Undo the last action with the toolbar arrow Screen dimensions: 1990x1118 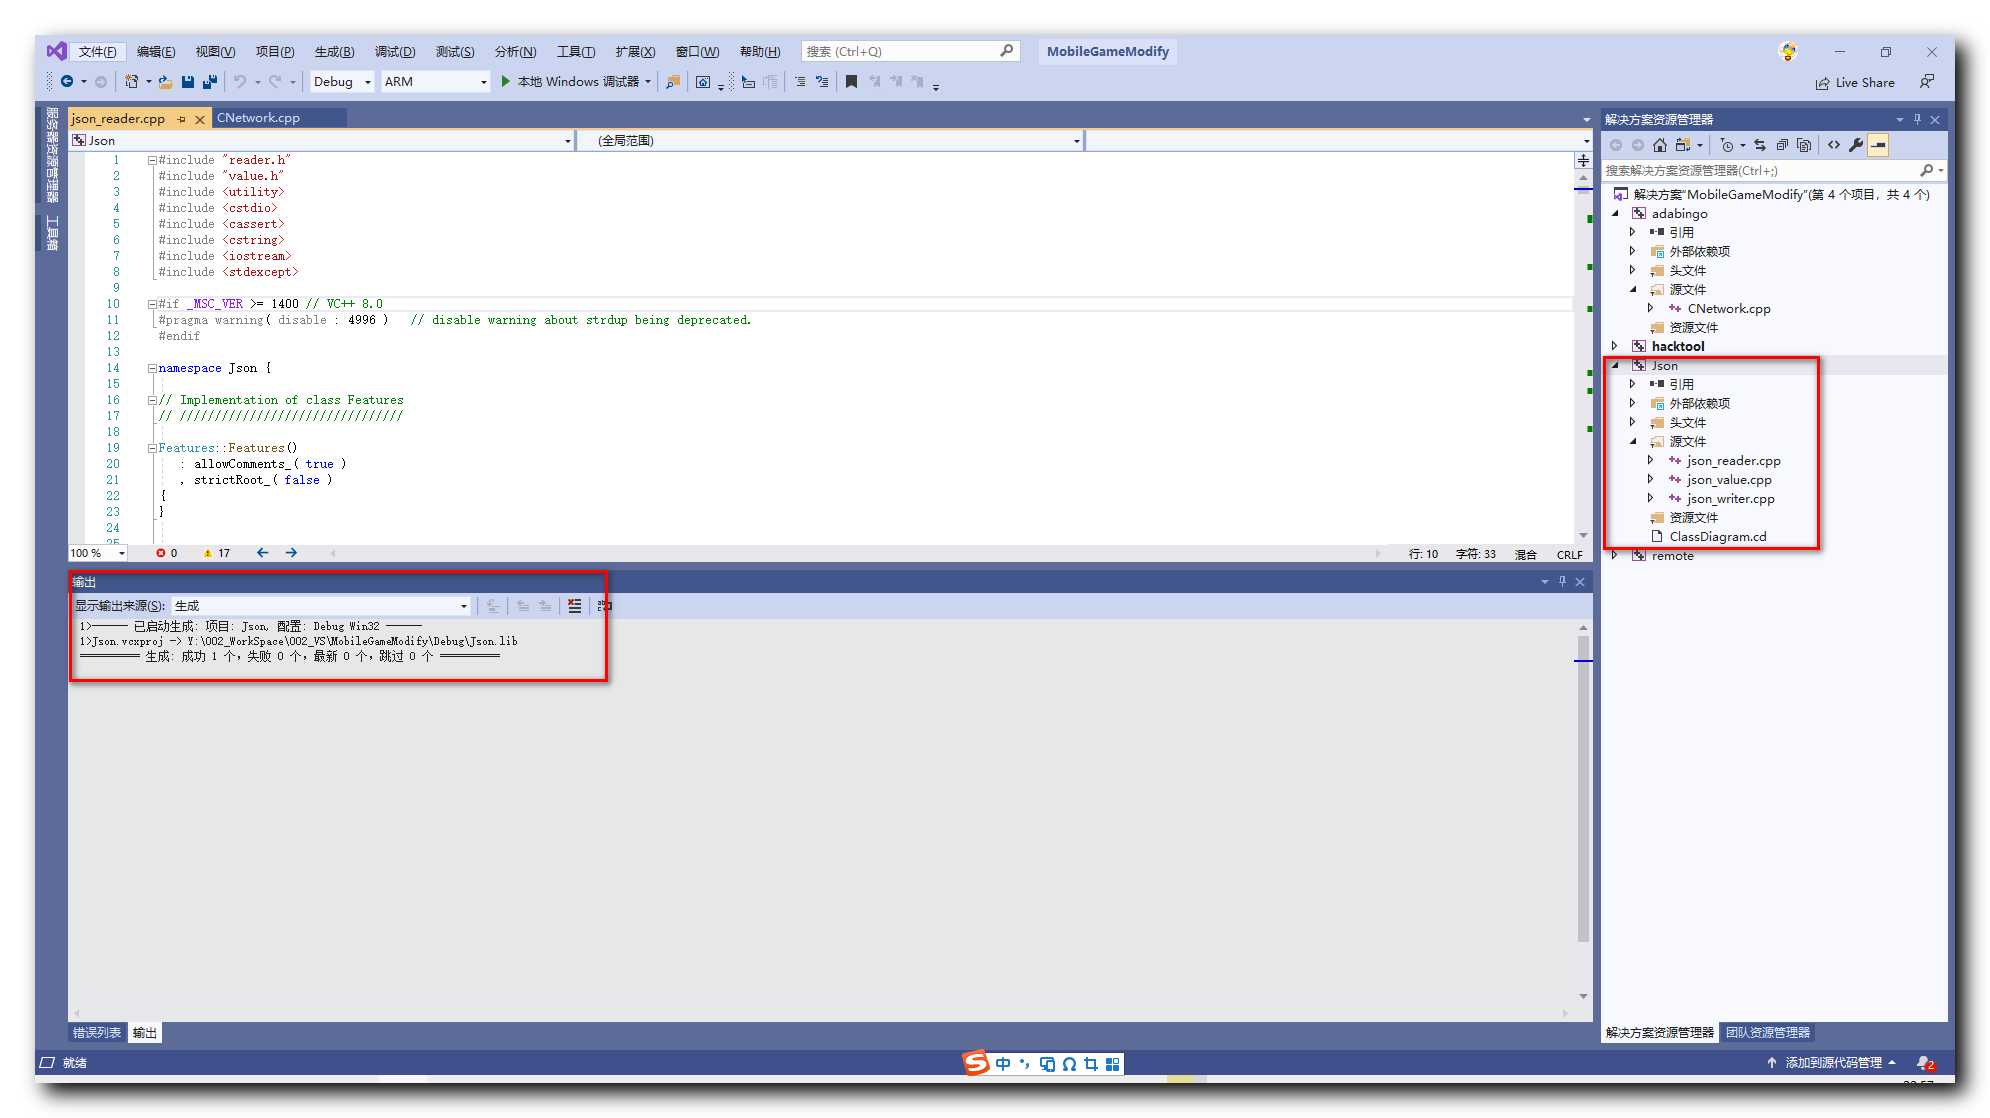240,82
